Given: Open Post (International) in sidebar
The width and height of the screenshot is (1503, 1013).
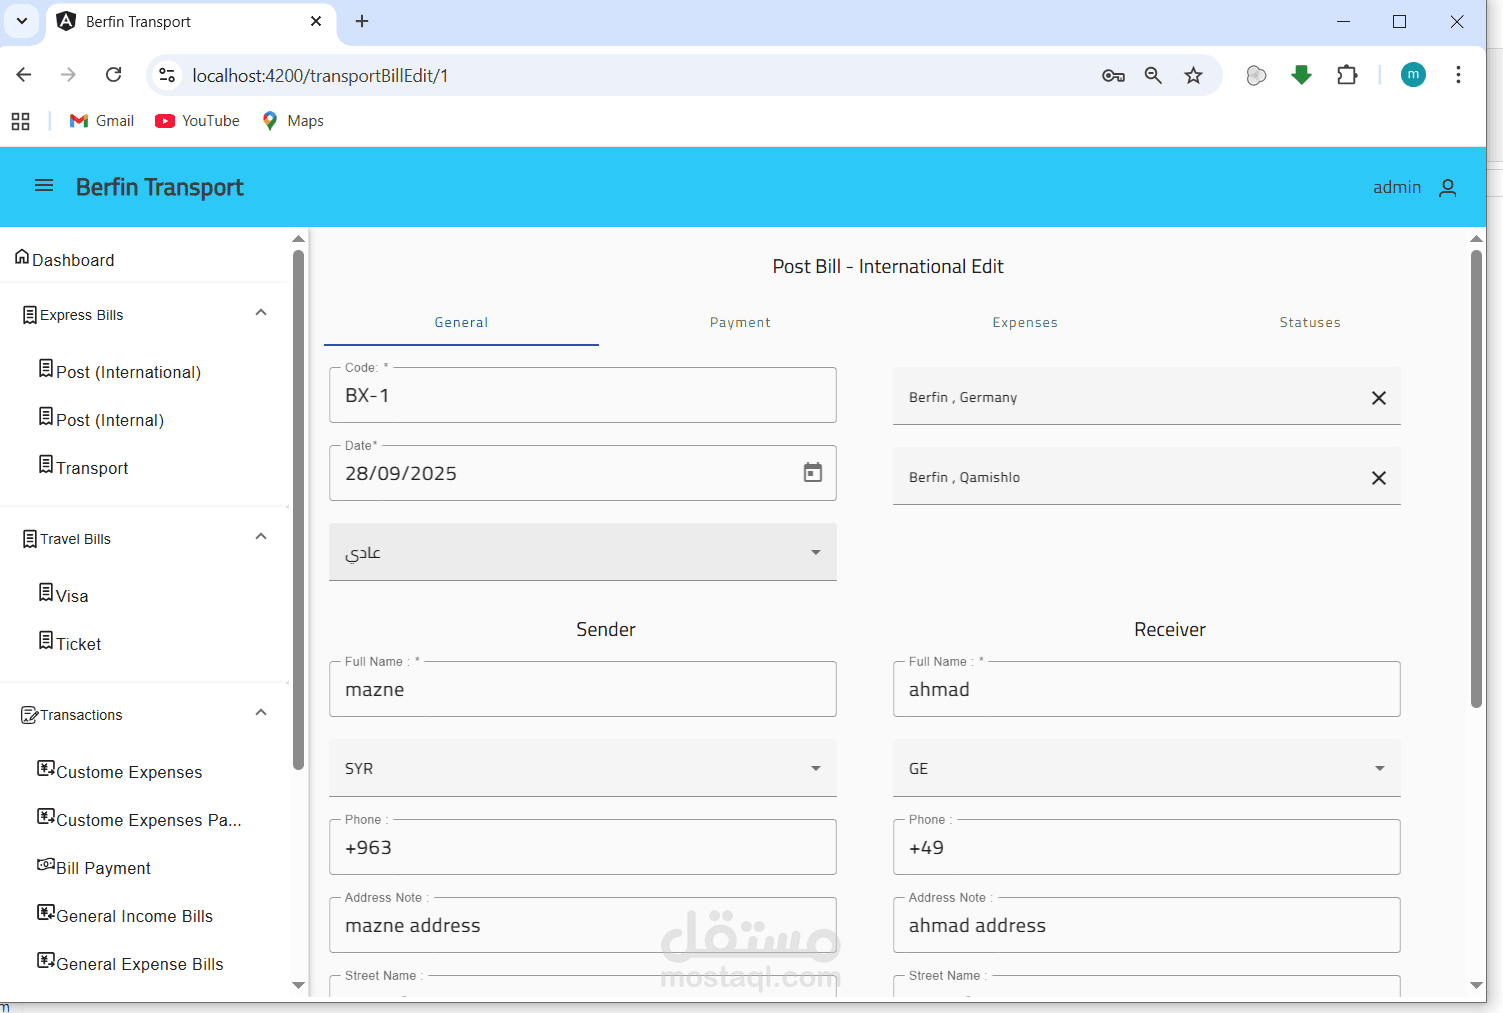Looking at the screenshot, I should click(120, 371).
